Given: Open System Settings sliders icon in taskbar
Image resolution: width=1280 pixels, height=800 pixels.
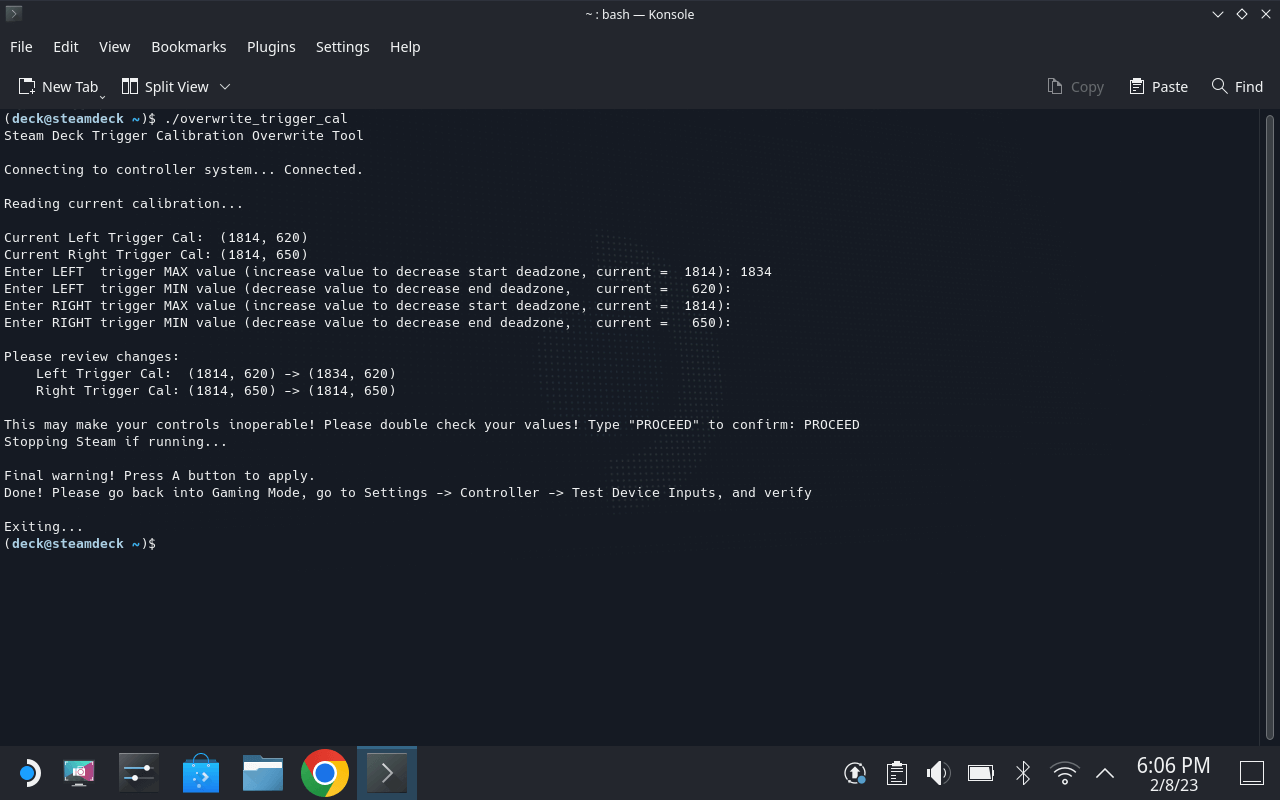Looking at the screenshot, I should pyautogui.click(x=138, y=773).
